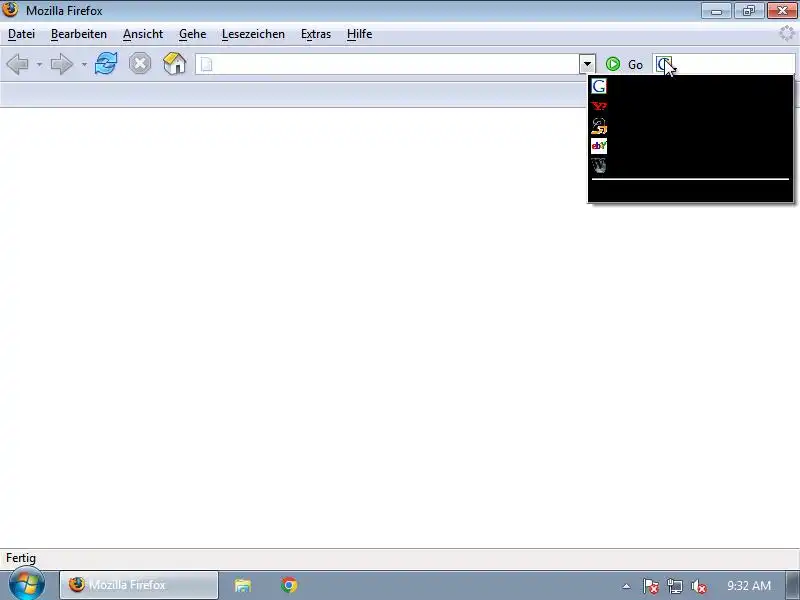Minimize the Firefox window
Image resolution: width=800 pixels, height=600 pixels.
click(x=716, y=11)
